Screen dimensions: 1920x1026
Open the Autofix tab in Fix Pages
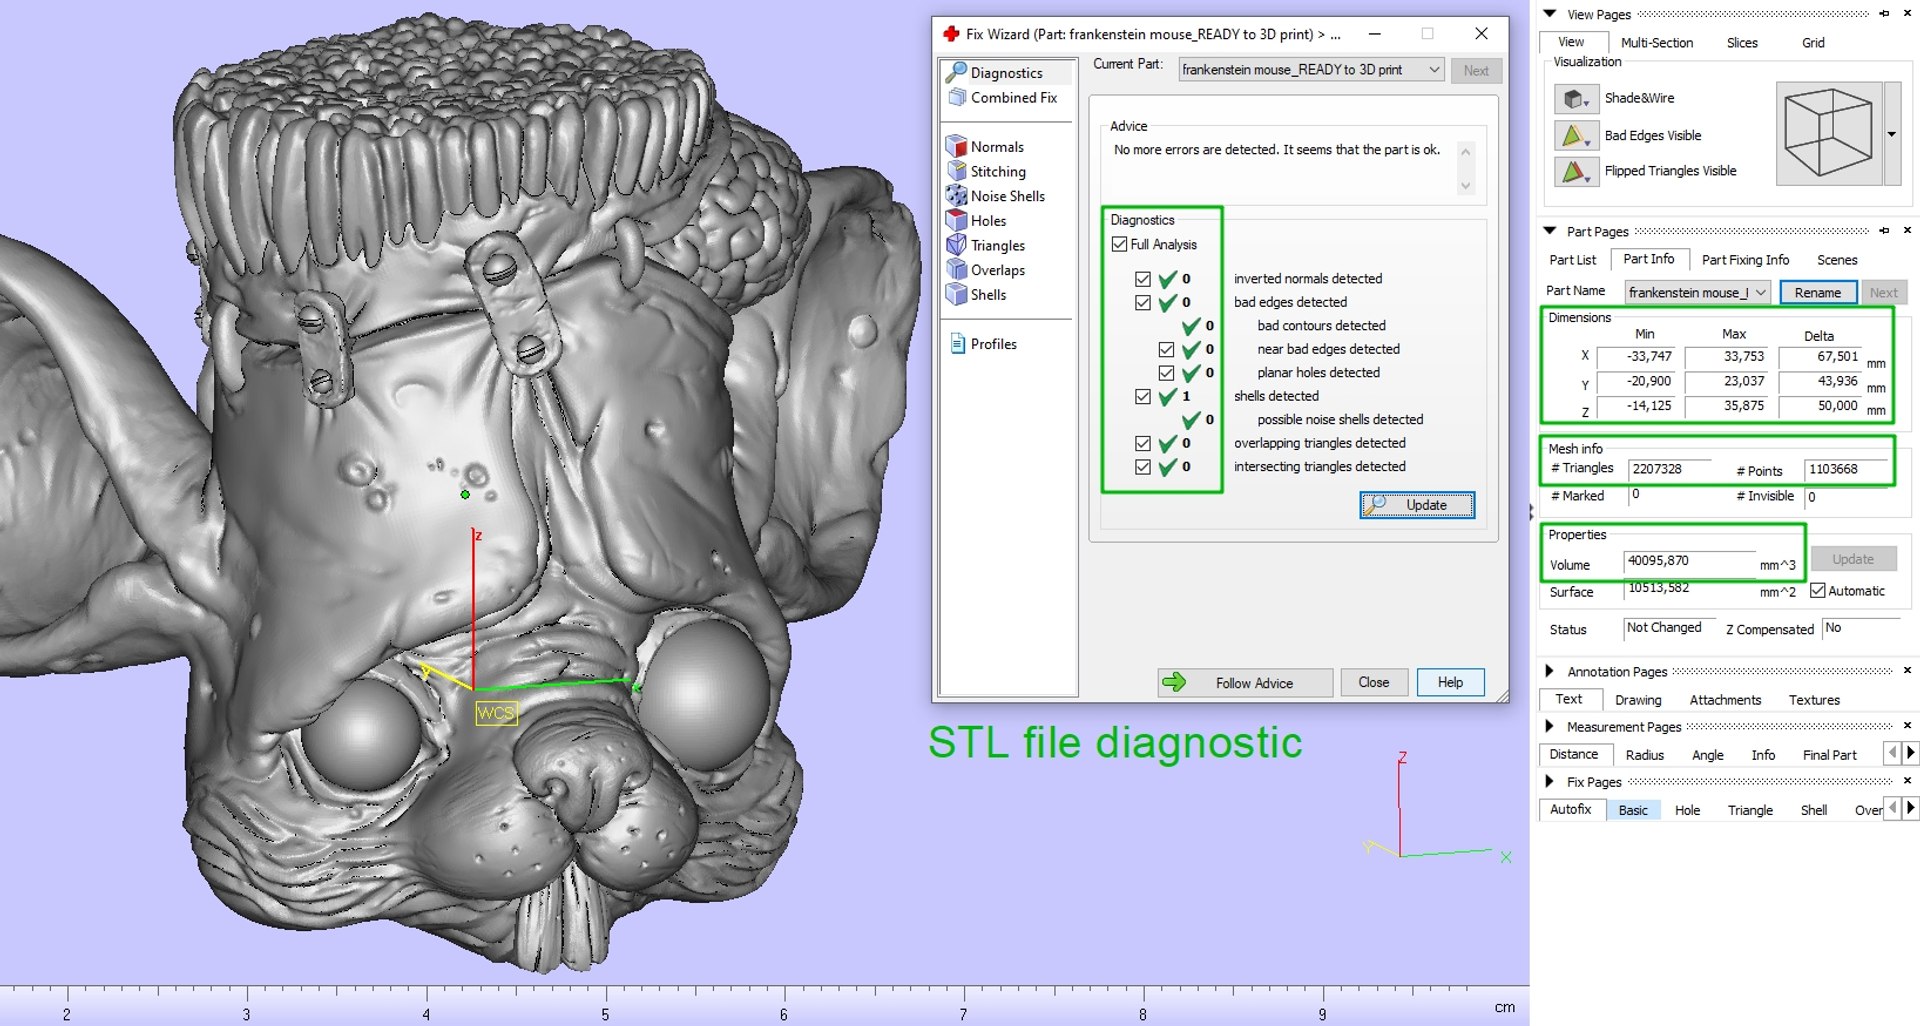(1570, 809)
